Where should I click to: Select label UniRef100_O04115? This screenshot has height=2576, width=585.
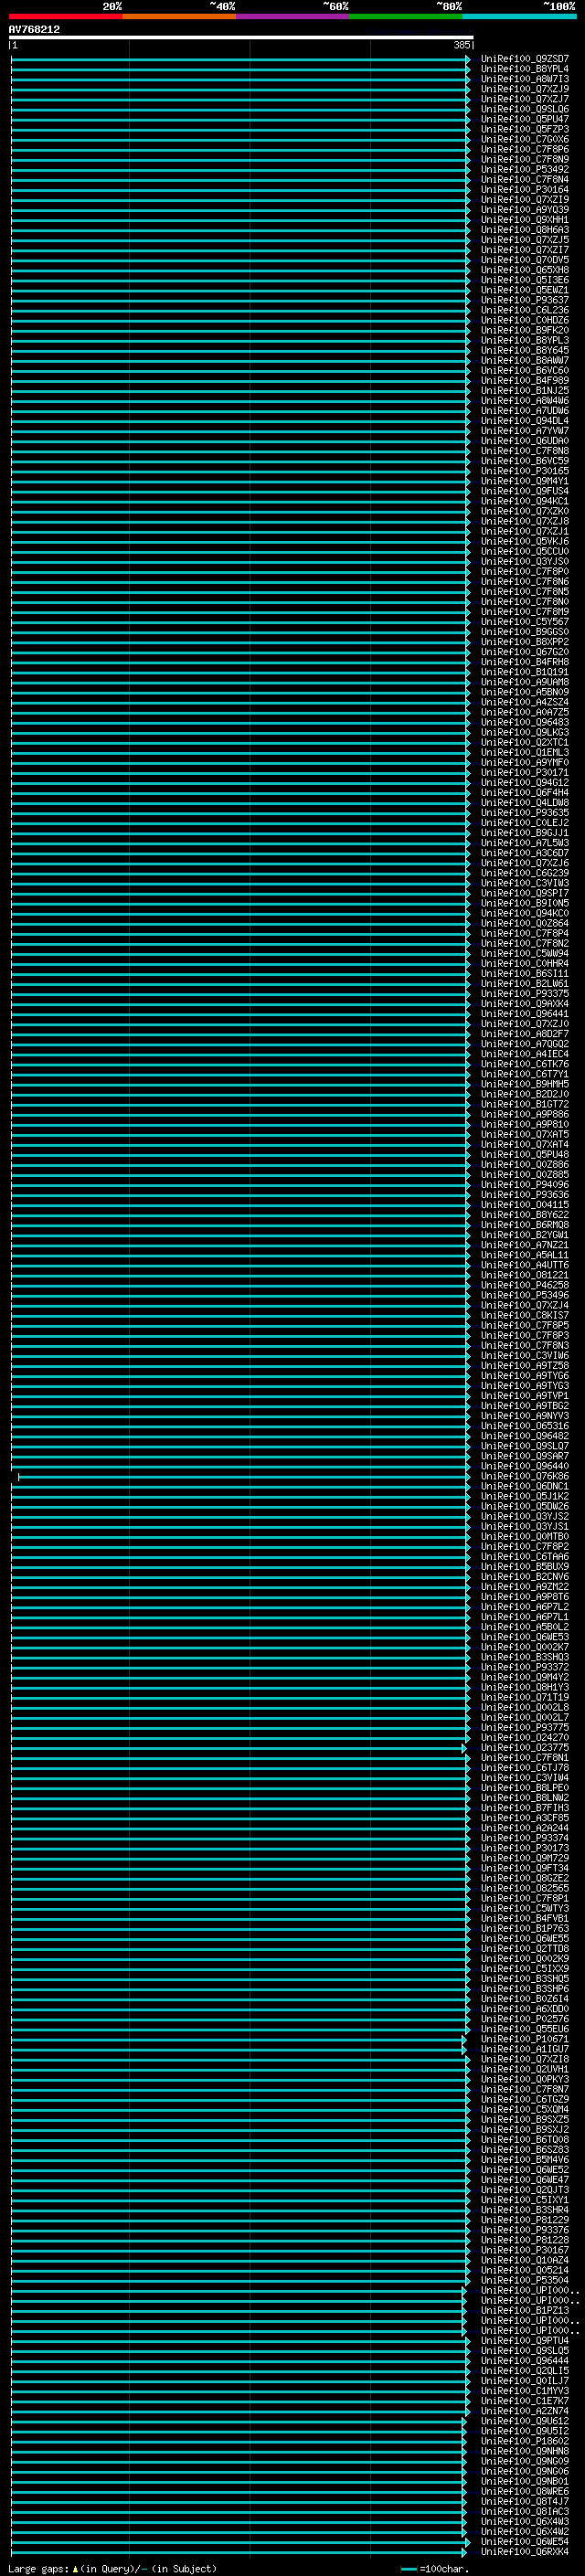[x=524, y=1204]
